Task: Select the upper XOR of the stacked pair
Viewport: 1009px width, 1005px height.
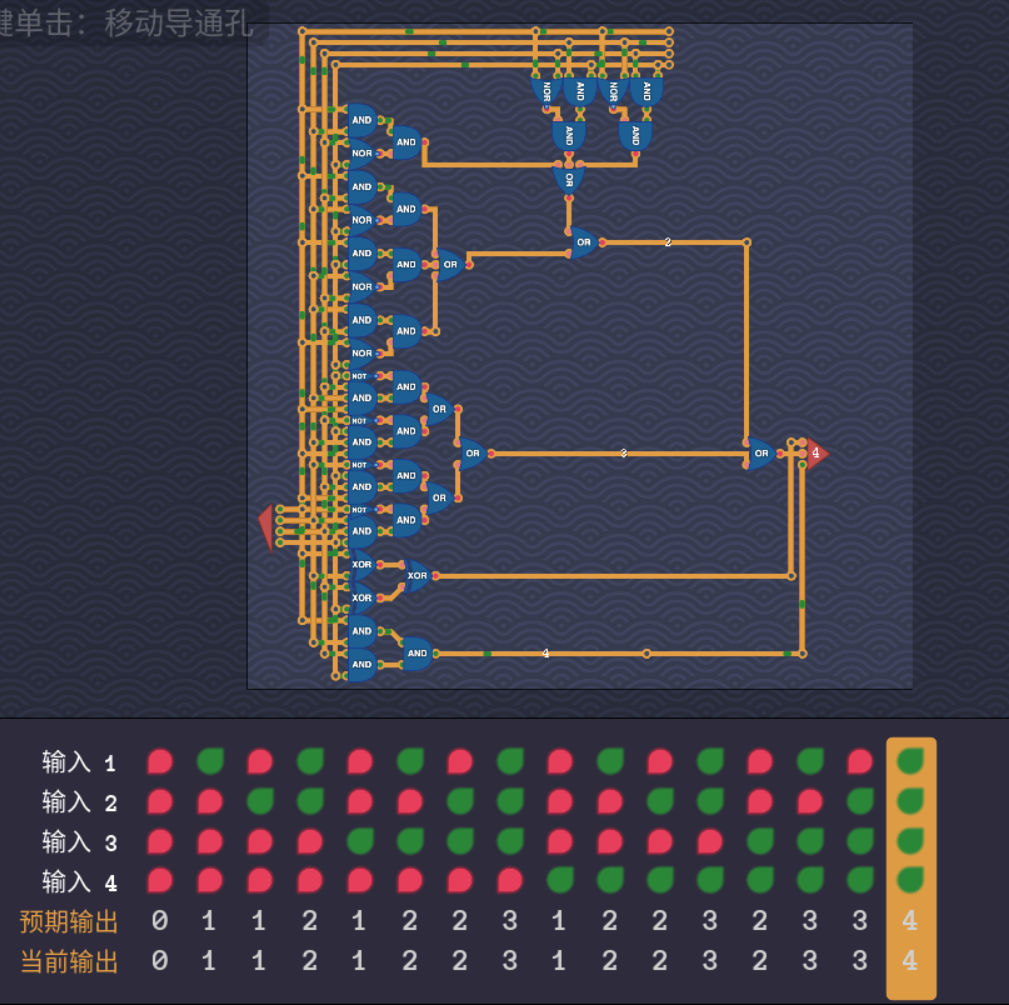Action: 362,565
